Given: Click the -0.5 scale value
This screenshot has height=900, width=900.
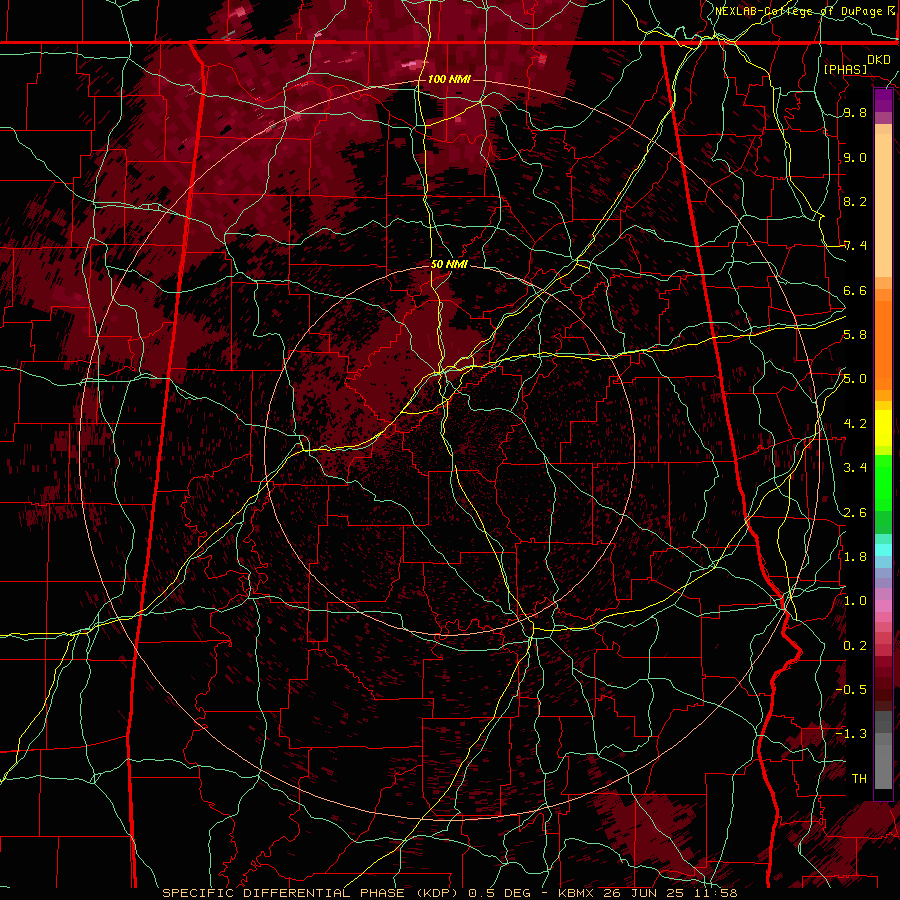Looking at the screenshot, I should click(x=851, y=690).
